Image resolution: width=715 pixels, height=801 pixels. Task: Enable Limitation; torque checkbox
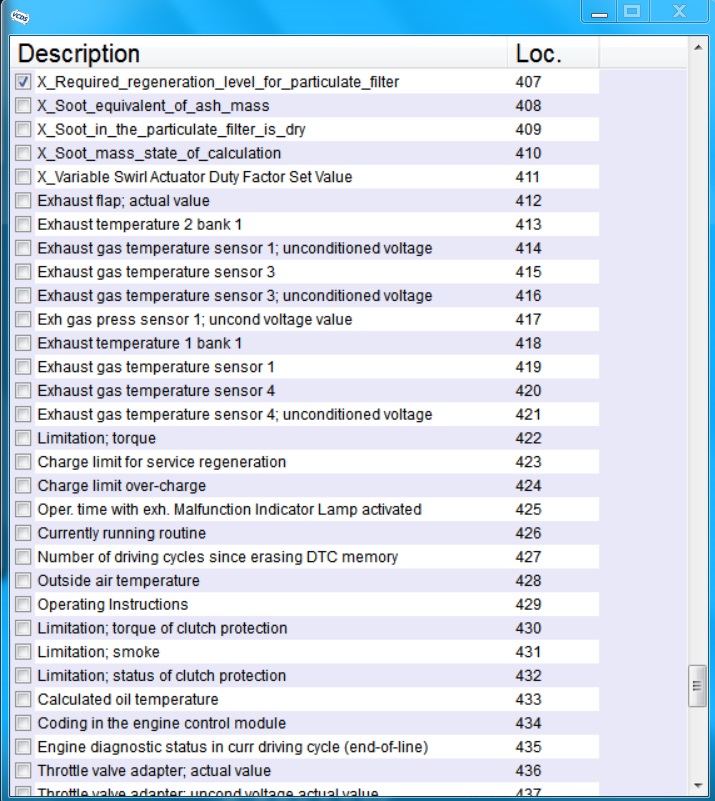coord(23,438)
